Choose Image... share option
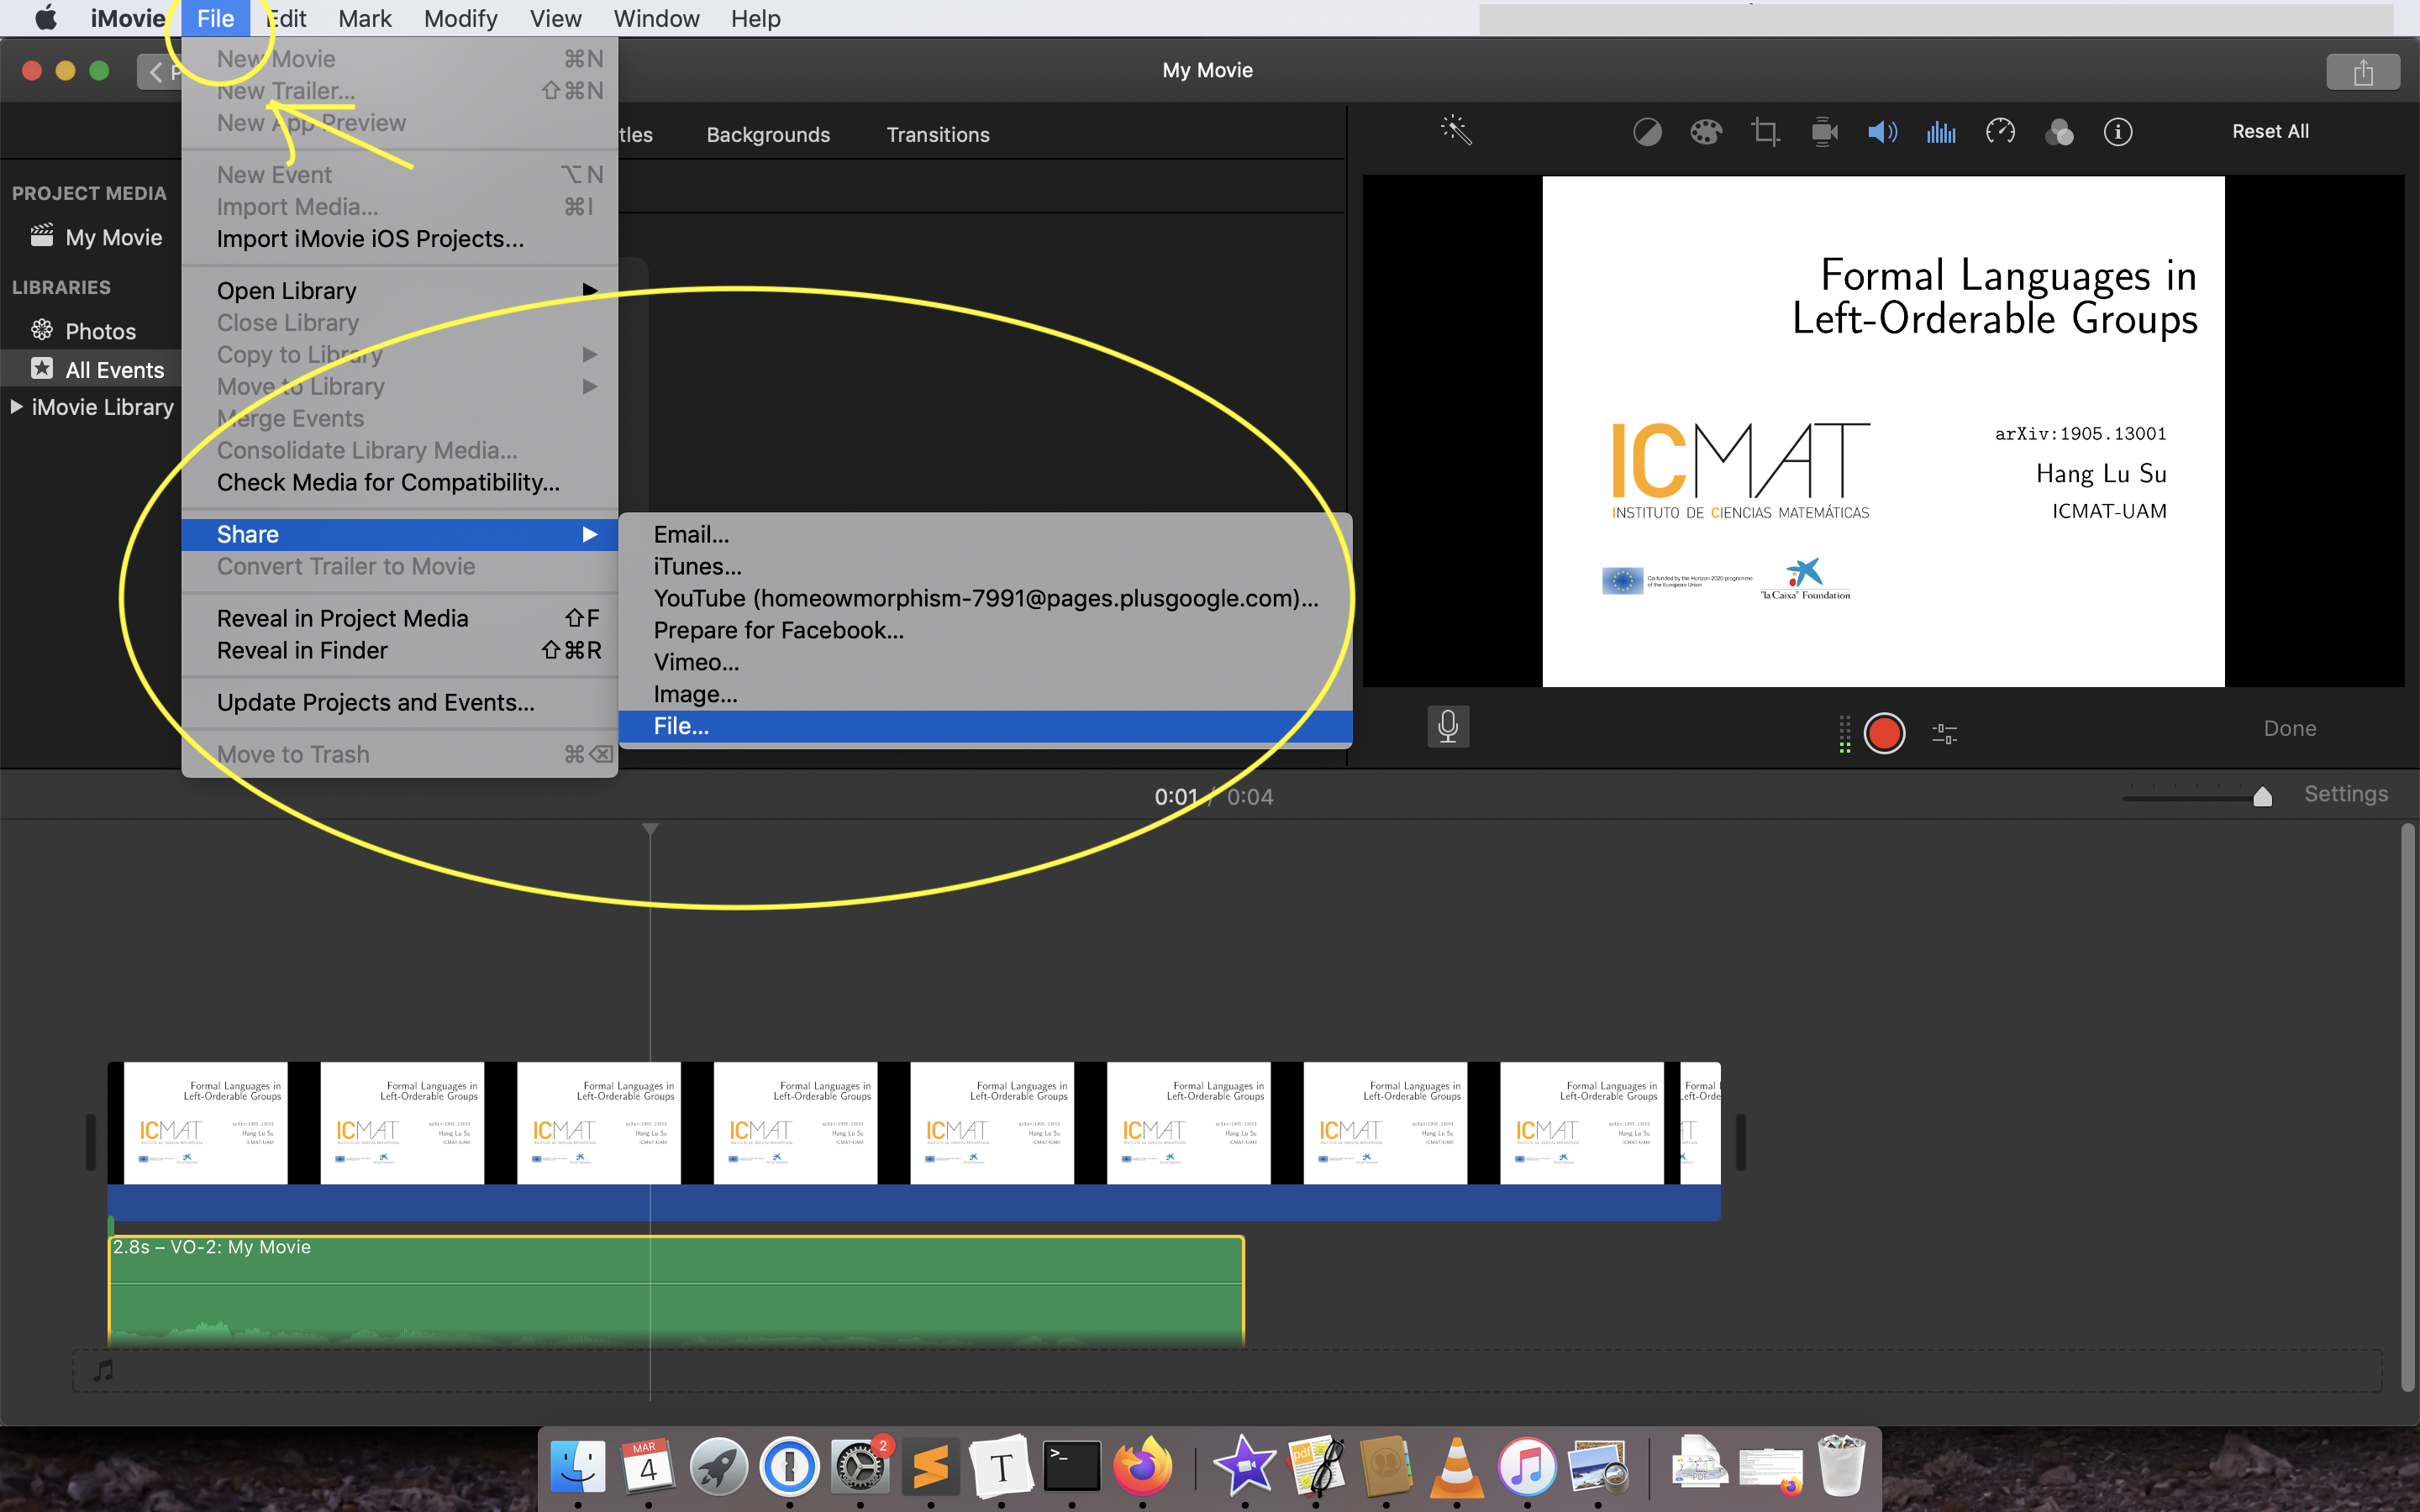The width and height of the screenshot is (2420, 1512). coord(985,694)
